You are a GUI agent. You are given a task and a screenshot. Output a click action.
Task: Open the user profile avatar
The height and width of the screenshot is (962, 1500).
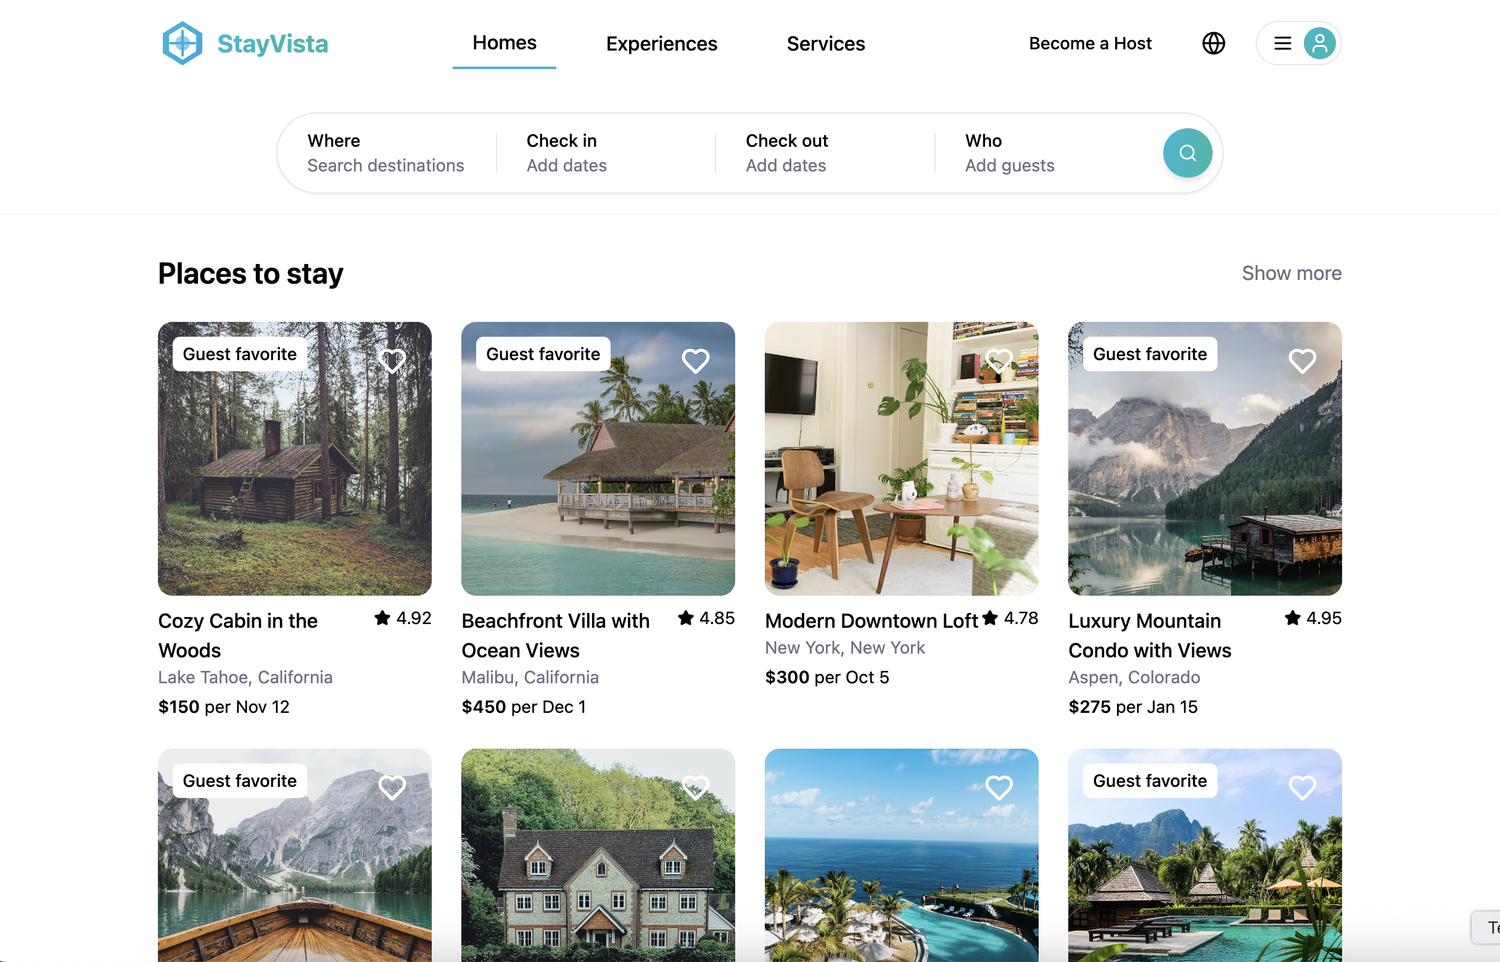(1319, 43)
